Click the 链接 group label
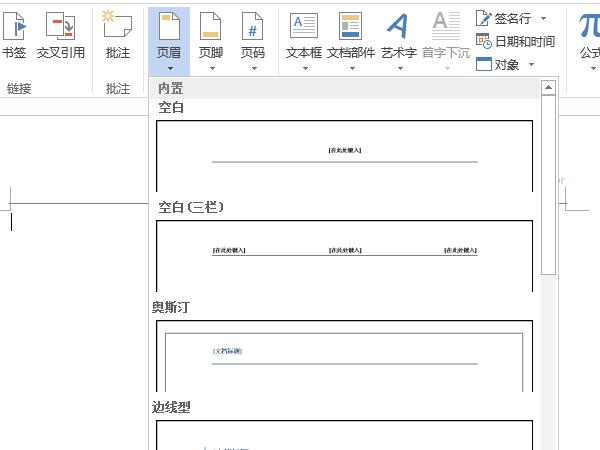Screen dimensions: 600x450 (x=19, y=89)
